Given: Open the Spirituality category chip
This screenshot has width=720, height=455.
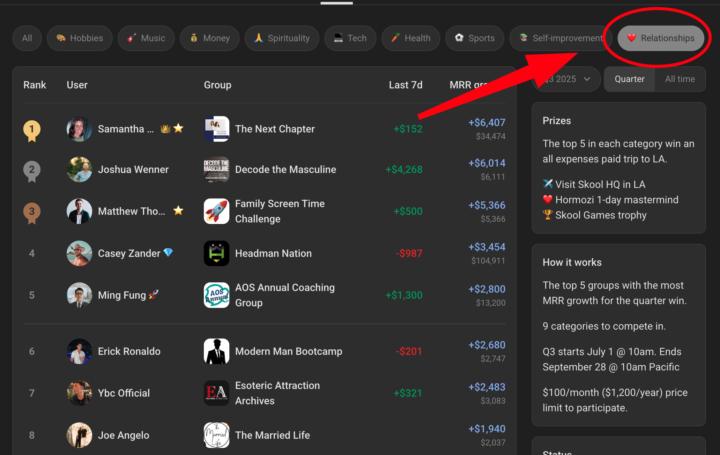Looking at the screenshot, I should tap(282, 38).
